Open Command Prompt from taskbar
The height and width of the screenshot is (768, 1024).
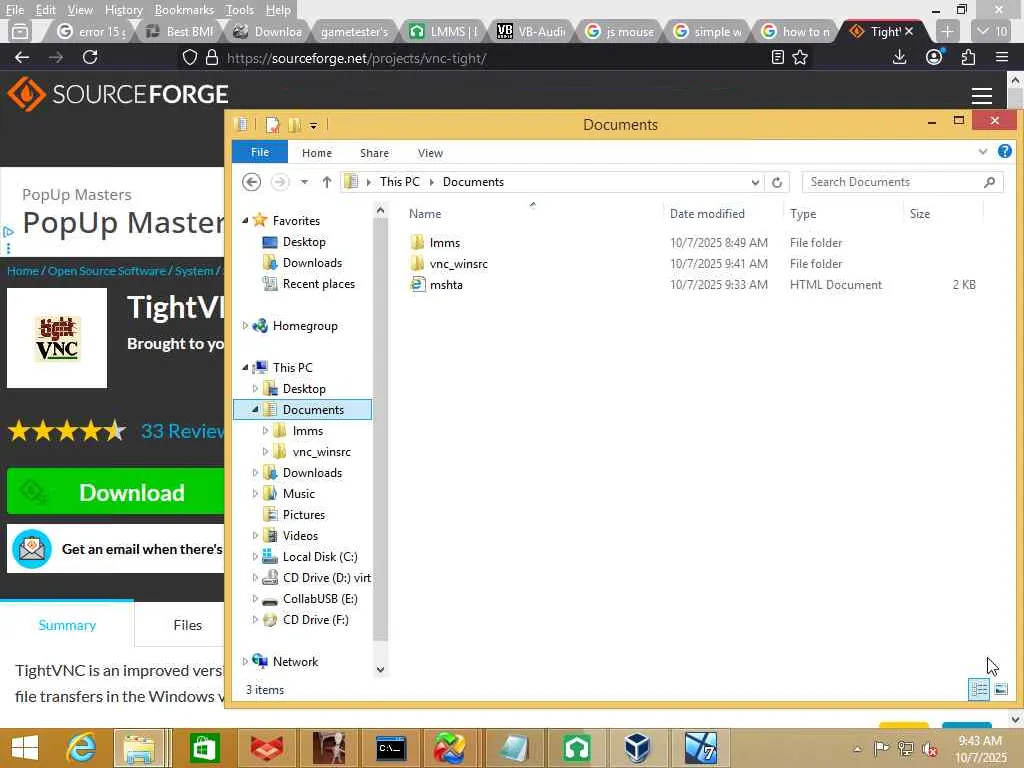point(391,748)
